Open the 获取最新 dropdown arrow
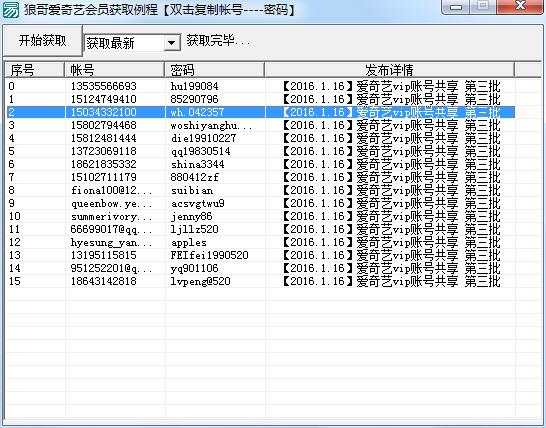The width and height of the screenshot is (546, 428). (172, 43)
